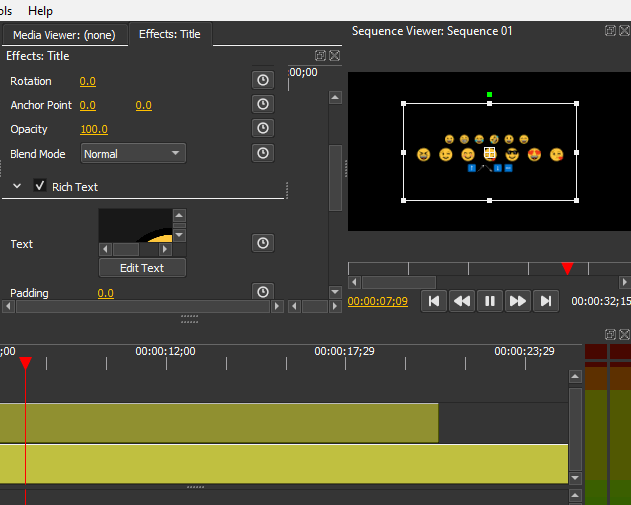Edit the Rotation value 0.0
Viewport: 631px width, 505px height.
pos(87,81)
